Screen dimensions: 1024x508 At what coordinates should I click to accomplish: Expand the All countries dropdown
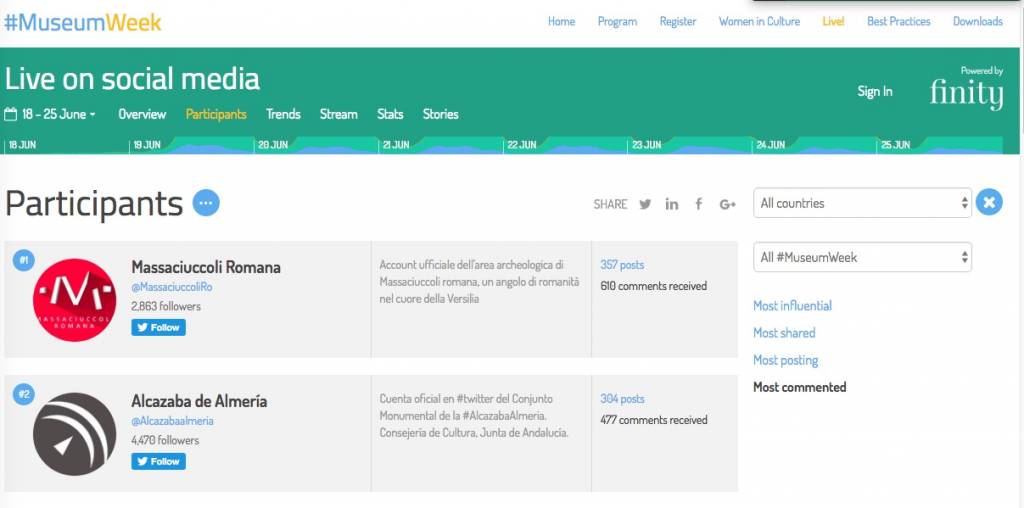click(862, 203)
